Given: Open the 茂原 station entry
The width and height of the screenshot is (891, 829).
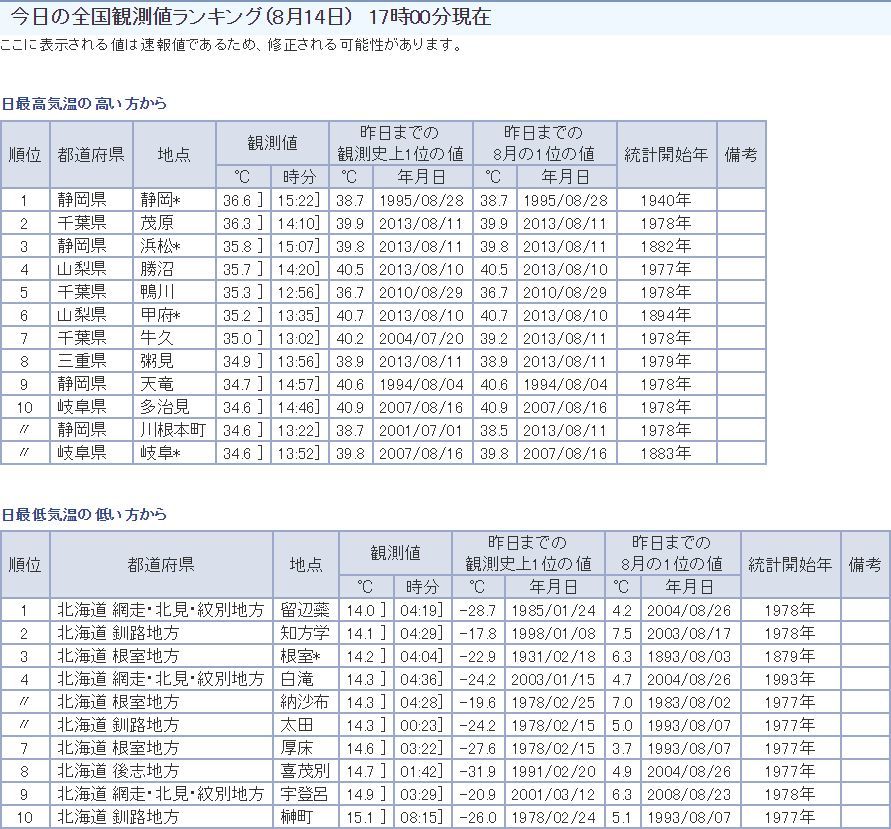Looking at the screenshot, I should coord(157,223).
